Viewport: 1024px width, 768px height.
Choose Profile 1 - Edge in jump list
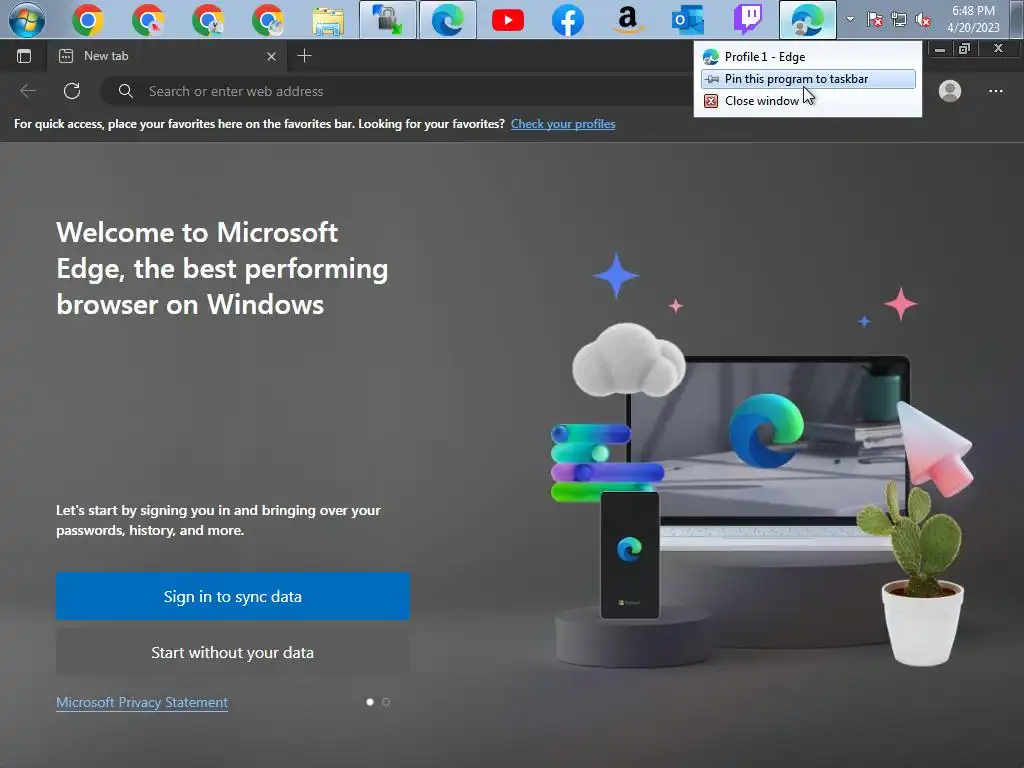pos(808,57)
